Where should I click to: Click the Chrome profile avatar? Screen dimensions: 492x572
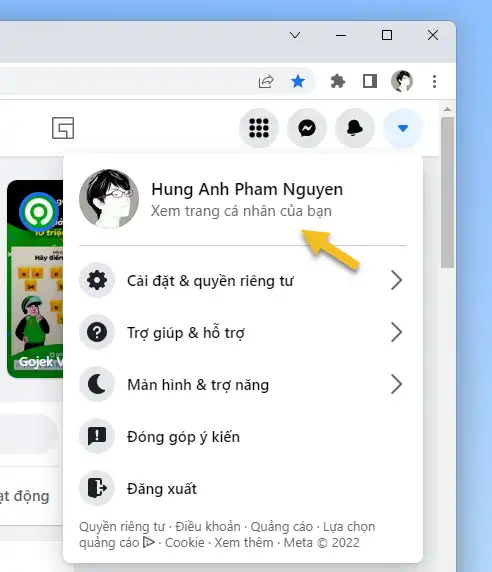point(402,81)
